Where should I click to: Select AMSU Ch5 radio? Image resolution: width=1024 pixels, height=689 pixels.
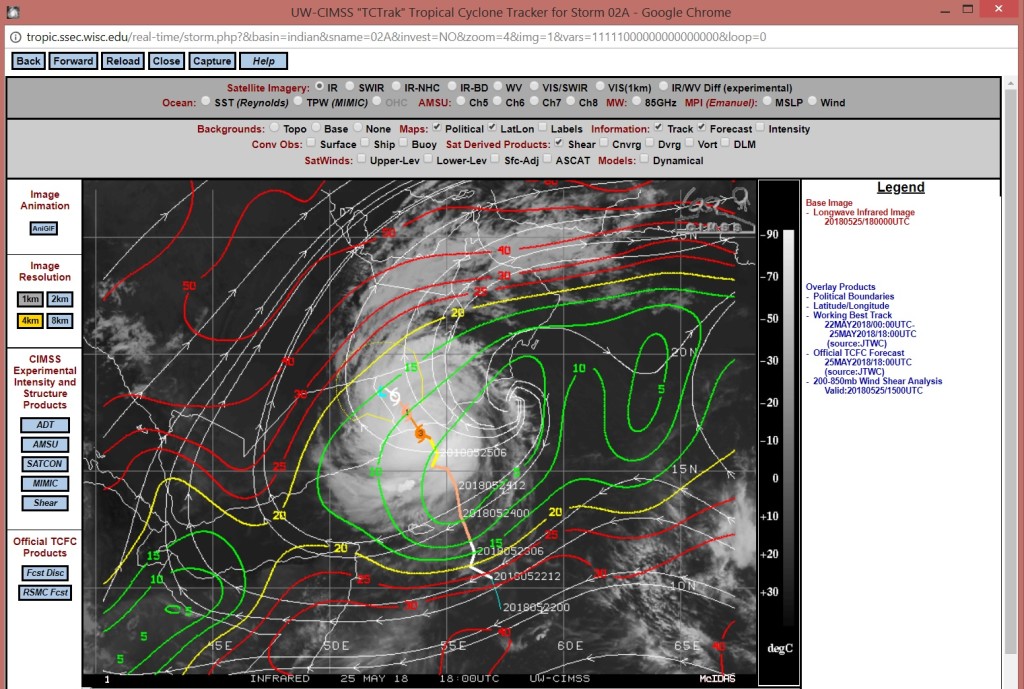460,101
